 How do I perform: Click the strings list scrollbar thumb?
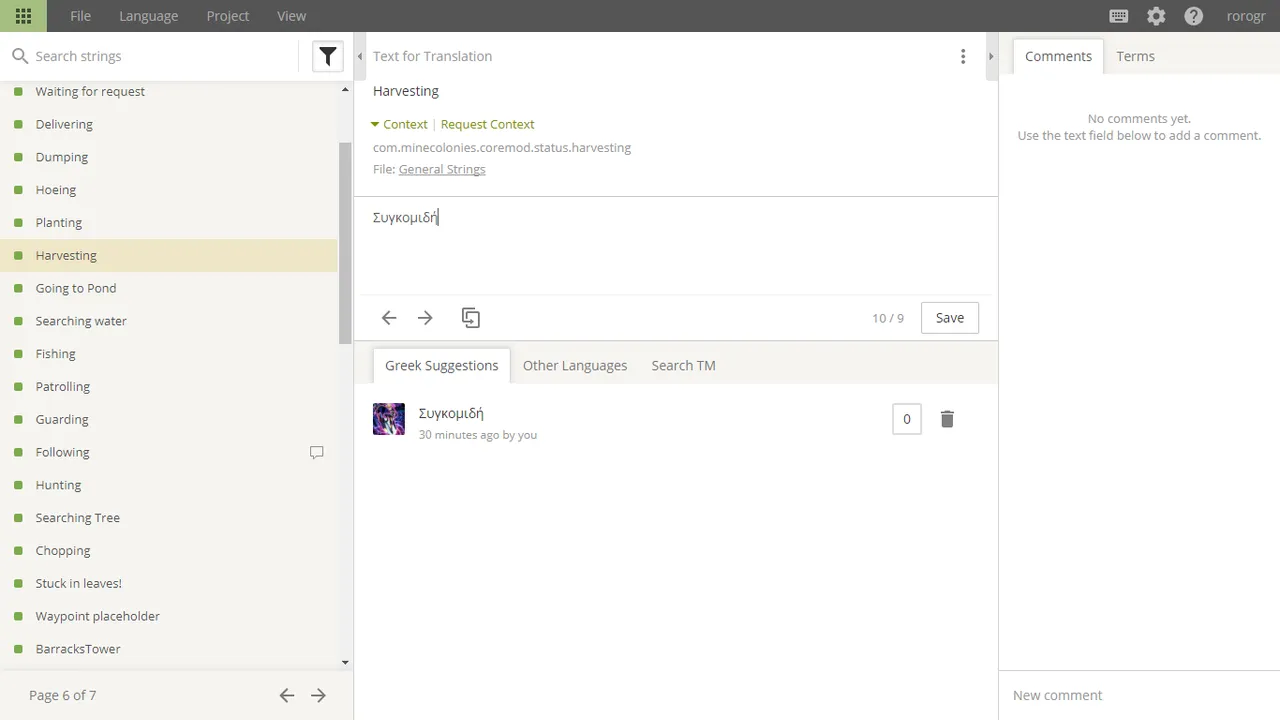(345, 243)
